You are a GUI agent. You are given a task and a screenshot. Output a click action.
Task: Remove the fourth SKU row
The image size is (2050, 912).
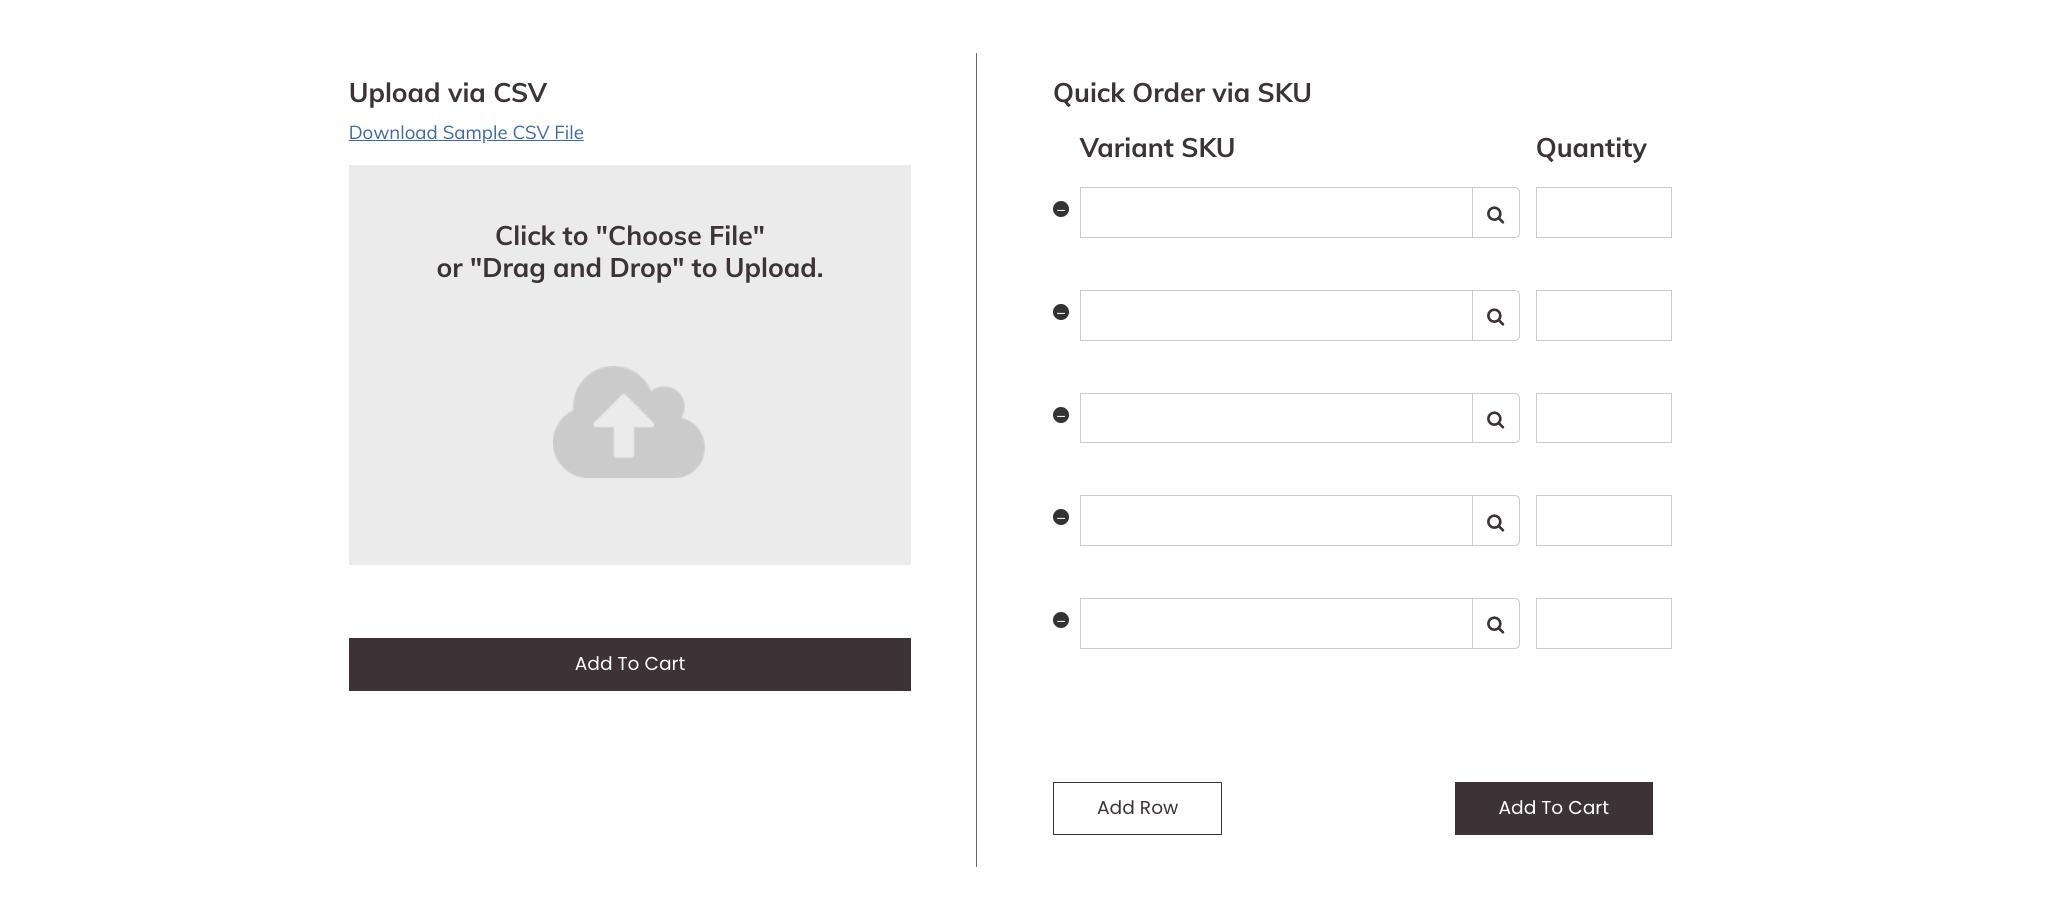click(1061, 517)
